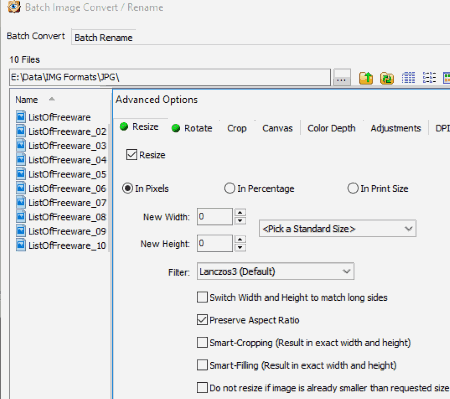The height and width of the screenshot is (399, 450).
Task: Click the New Height input field
Action: click(215, 243)
